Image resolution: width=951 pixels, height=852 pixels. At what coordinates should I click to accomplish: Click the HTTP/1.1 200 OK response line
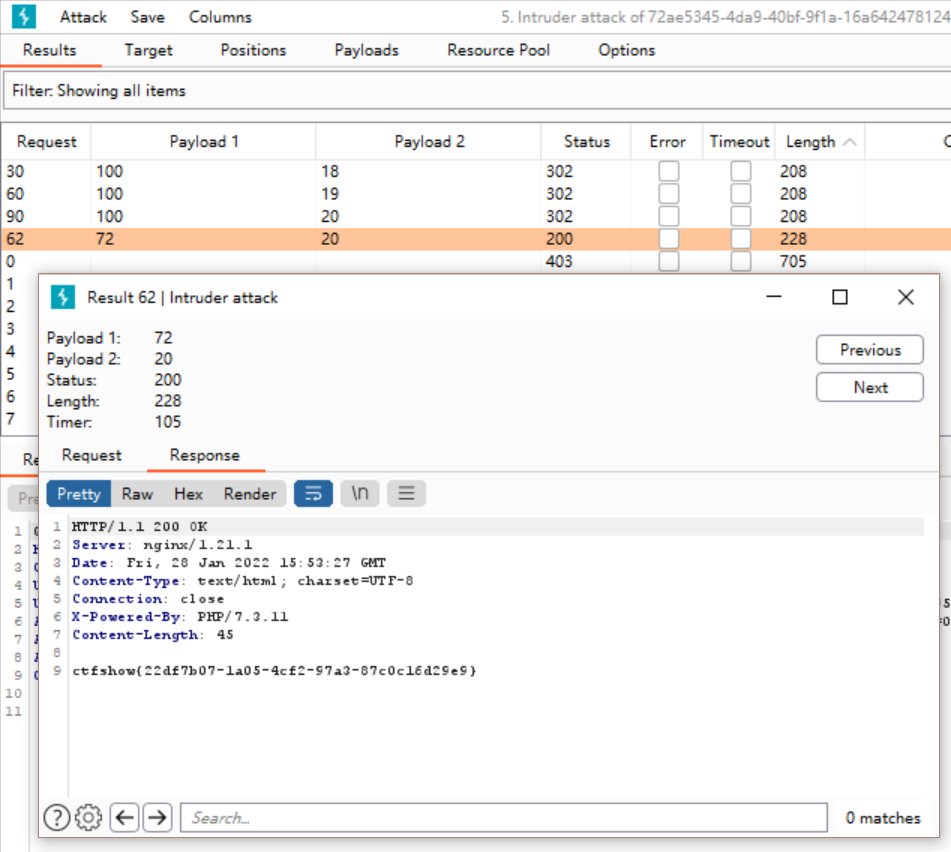139,526
